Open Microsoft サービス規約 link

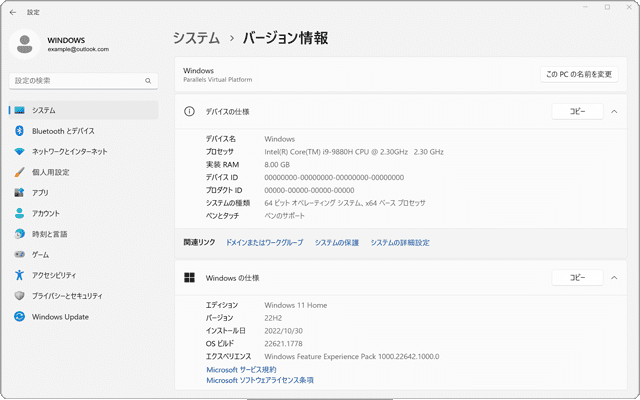pos(241,369)
